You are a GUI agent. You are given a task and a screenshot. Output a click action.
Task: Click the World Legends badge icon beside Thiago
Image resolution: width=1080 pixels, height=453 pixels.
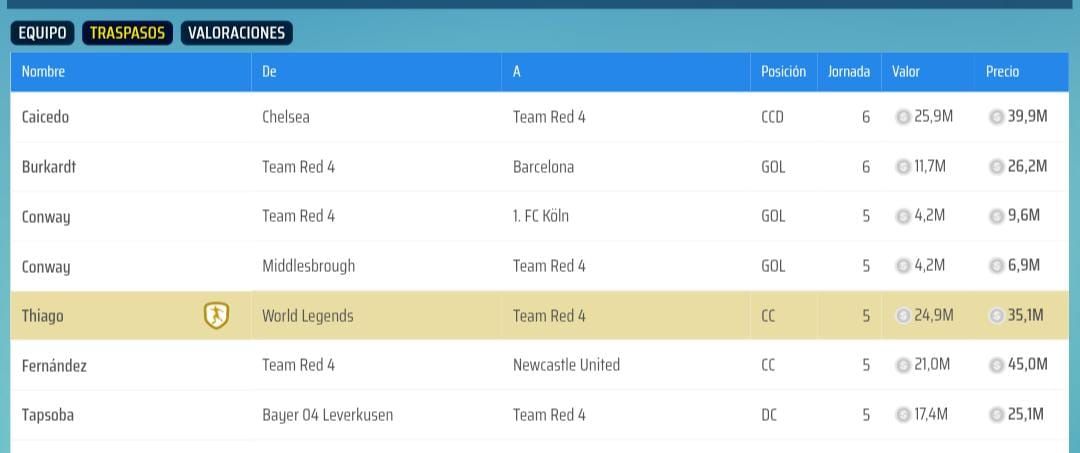216,315
